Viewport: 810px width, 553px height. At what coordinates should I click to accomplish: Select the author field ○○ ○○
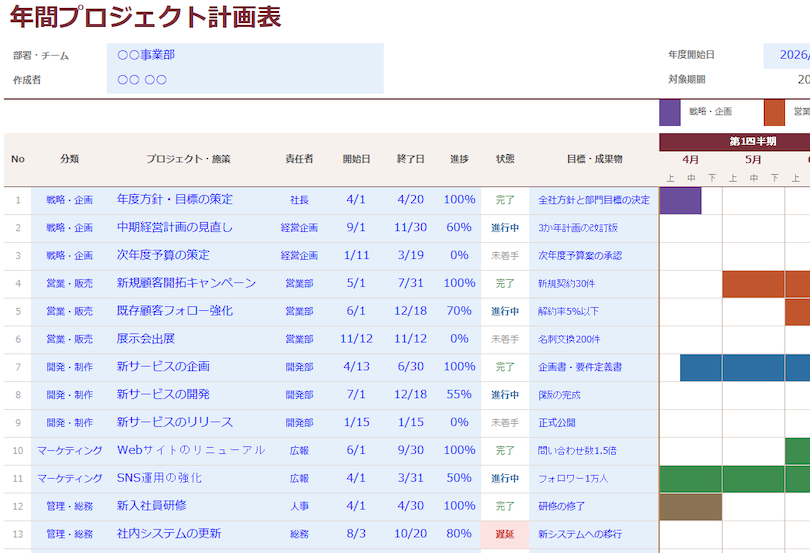(245, 80)
